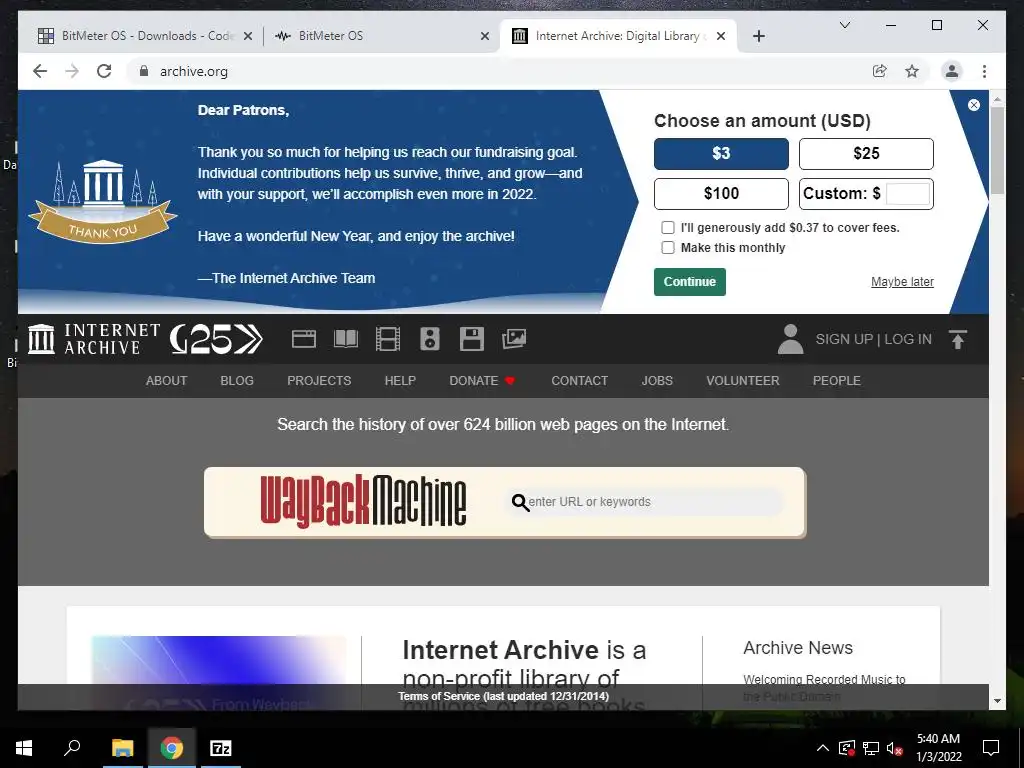Reload the page with the refresh icon

pyautogui.click(x=104, y=71)
